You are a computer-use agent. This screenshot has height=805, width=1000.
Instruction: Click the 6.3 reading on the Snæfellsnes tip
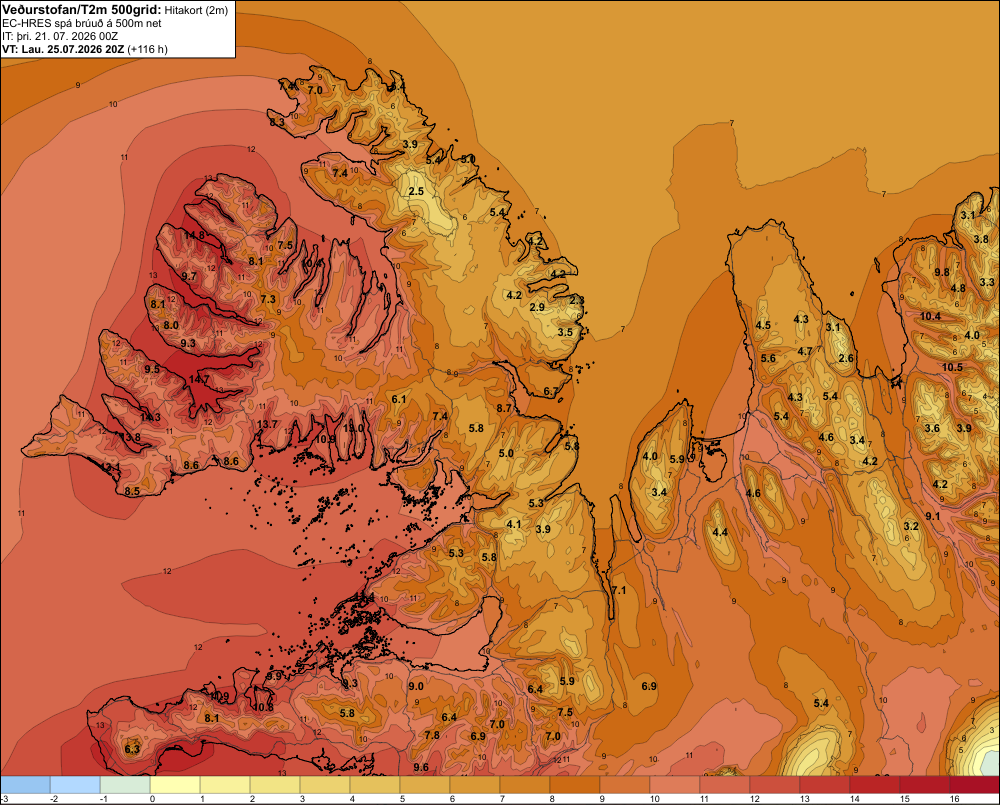click(x=132, y=749)
